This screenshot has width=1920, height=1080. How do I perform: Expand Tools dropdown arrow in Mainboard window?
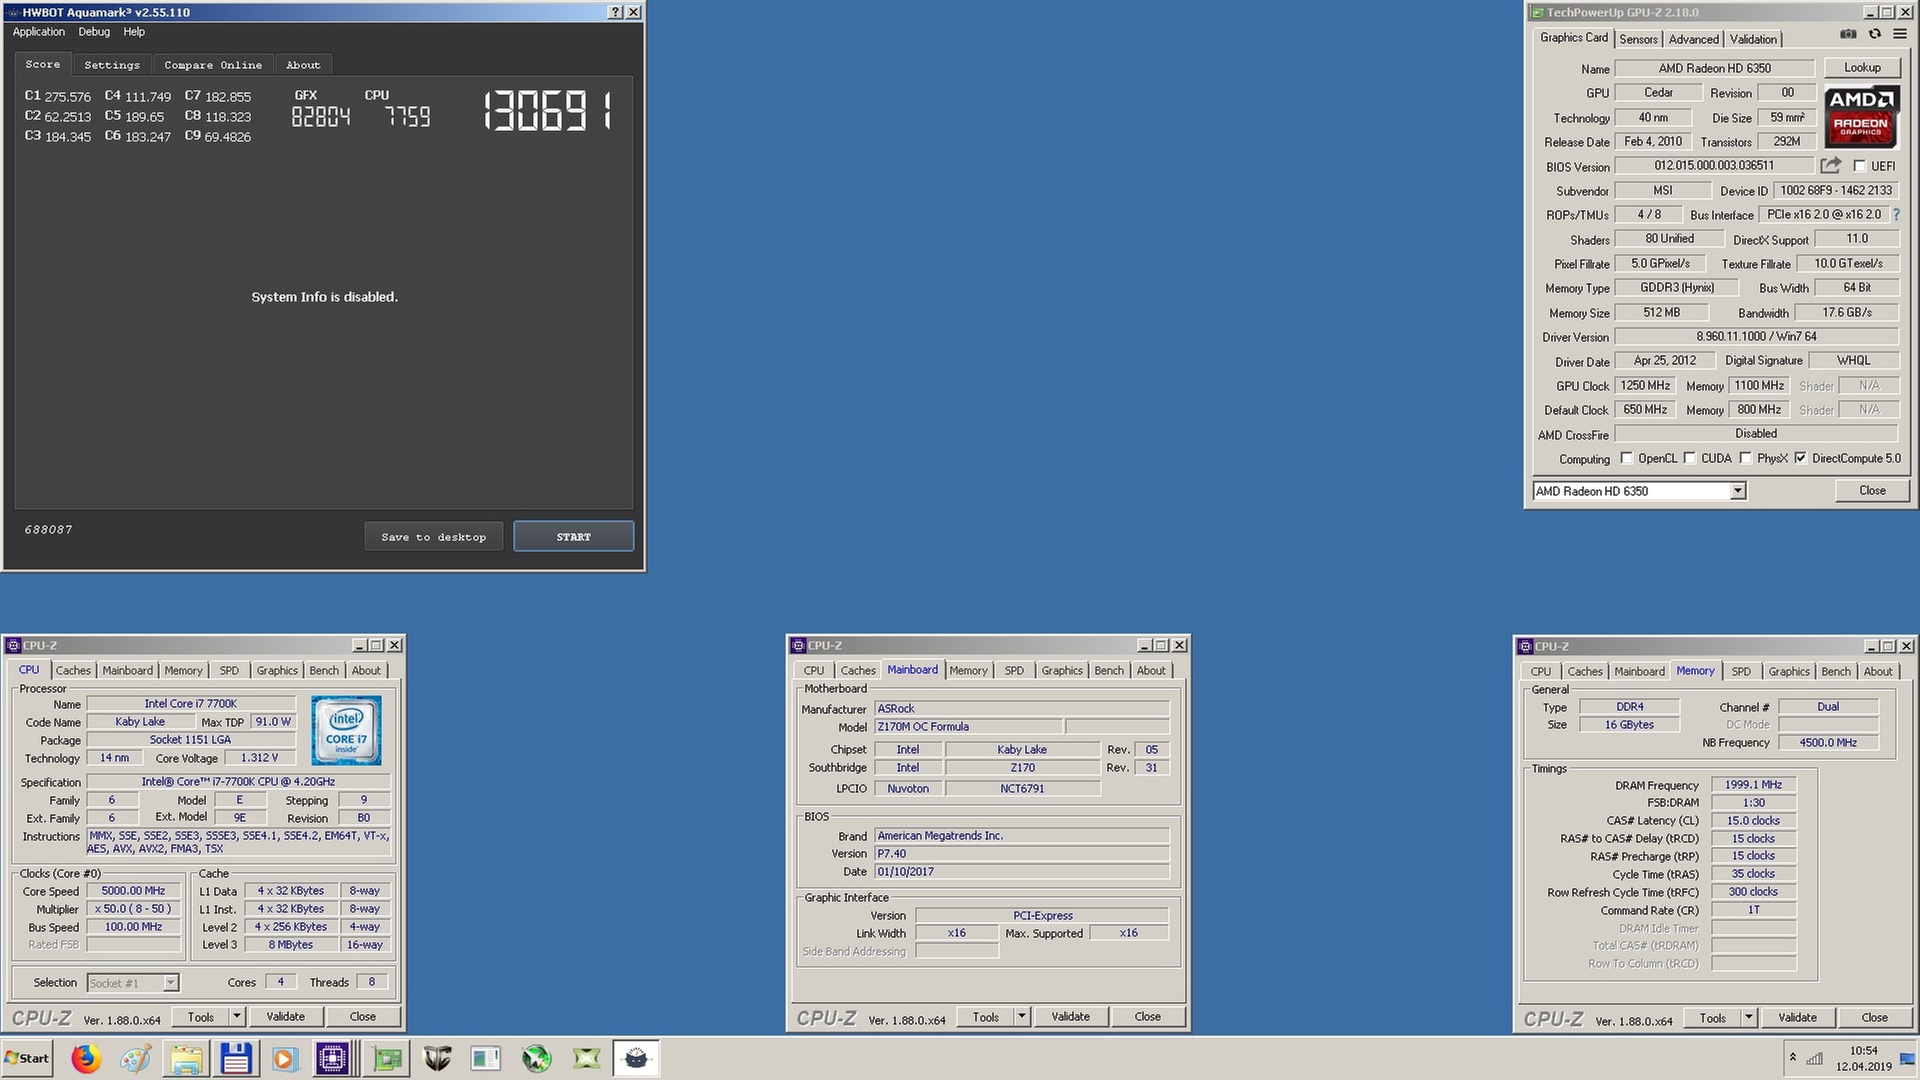click(x=1022, y=1016)
